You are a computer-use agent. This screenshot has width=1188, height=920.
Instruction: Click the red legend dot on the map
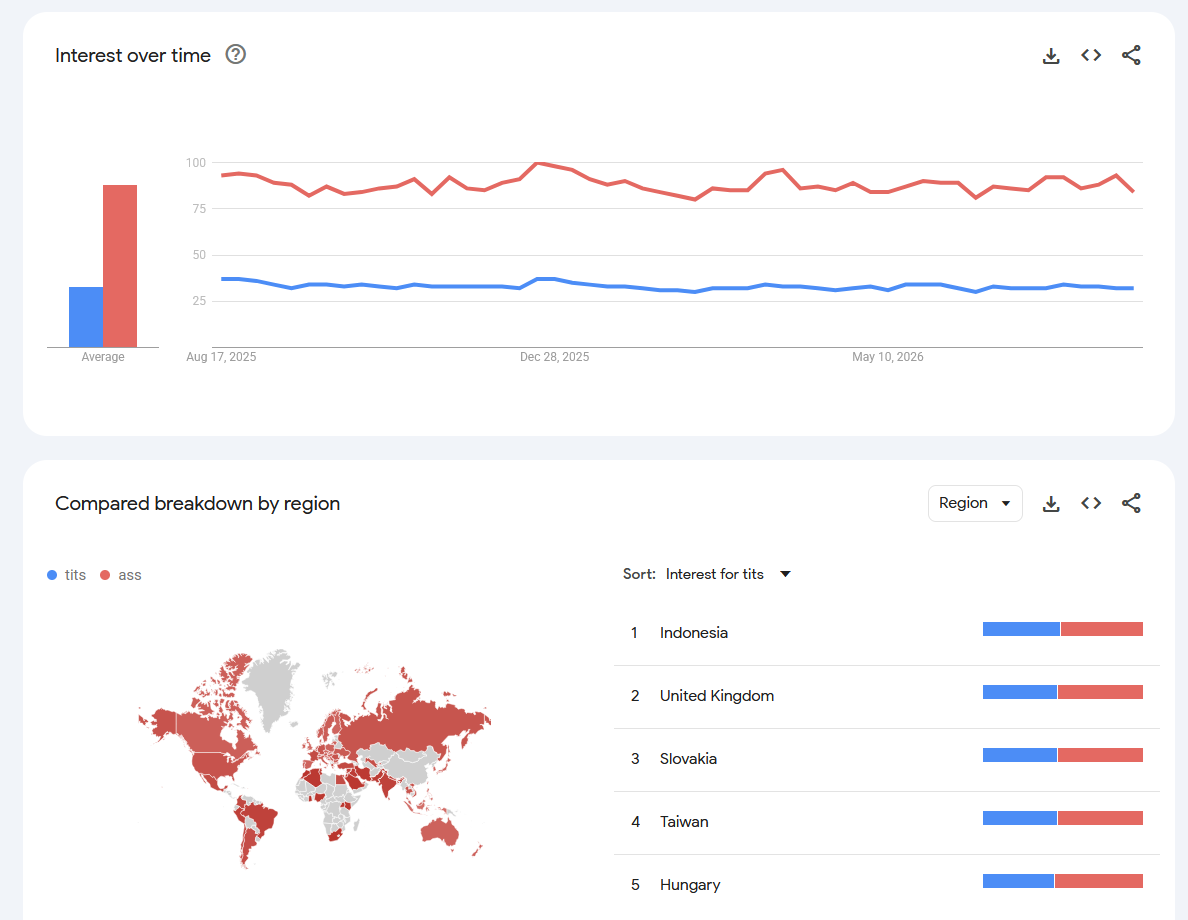pyautogui.click(x=105, y=575)
